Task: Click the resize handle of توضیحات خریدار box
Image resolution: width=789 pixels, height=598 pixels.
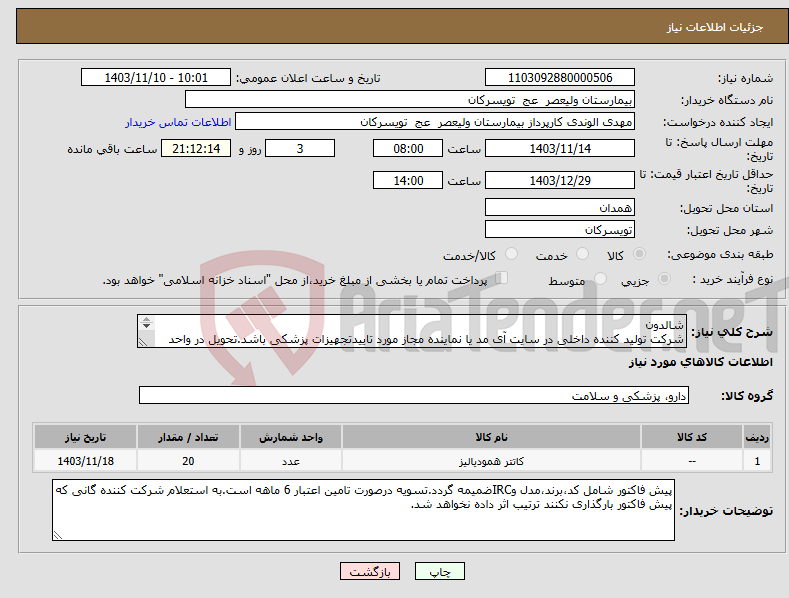Action: point(57,536)
